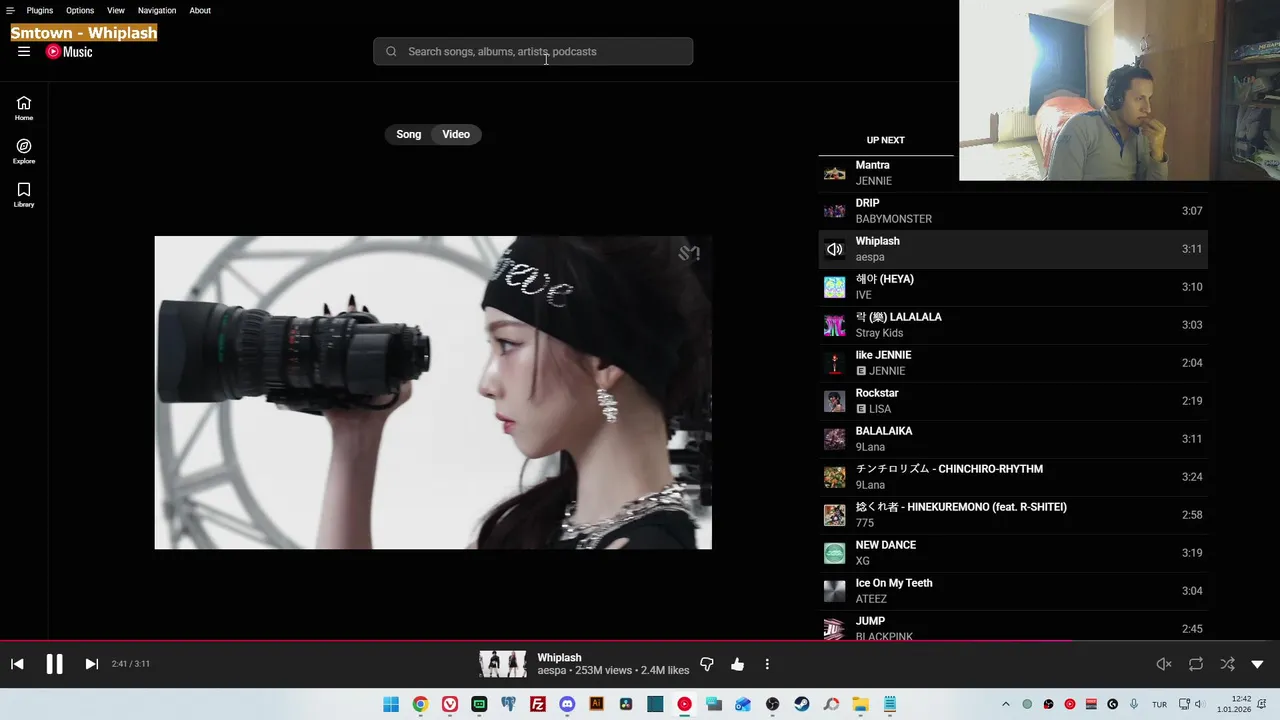Click the microphone tray icon
The width and height of the screenshot is (1280, 720).
[x=1134, y=704]
